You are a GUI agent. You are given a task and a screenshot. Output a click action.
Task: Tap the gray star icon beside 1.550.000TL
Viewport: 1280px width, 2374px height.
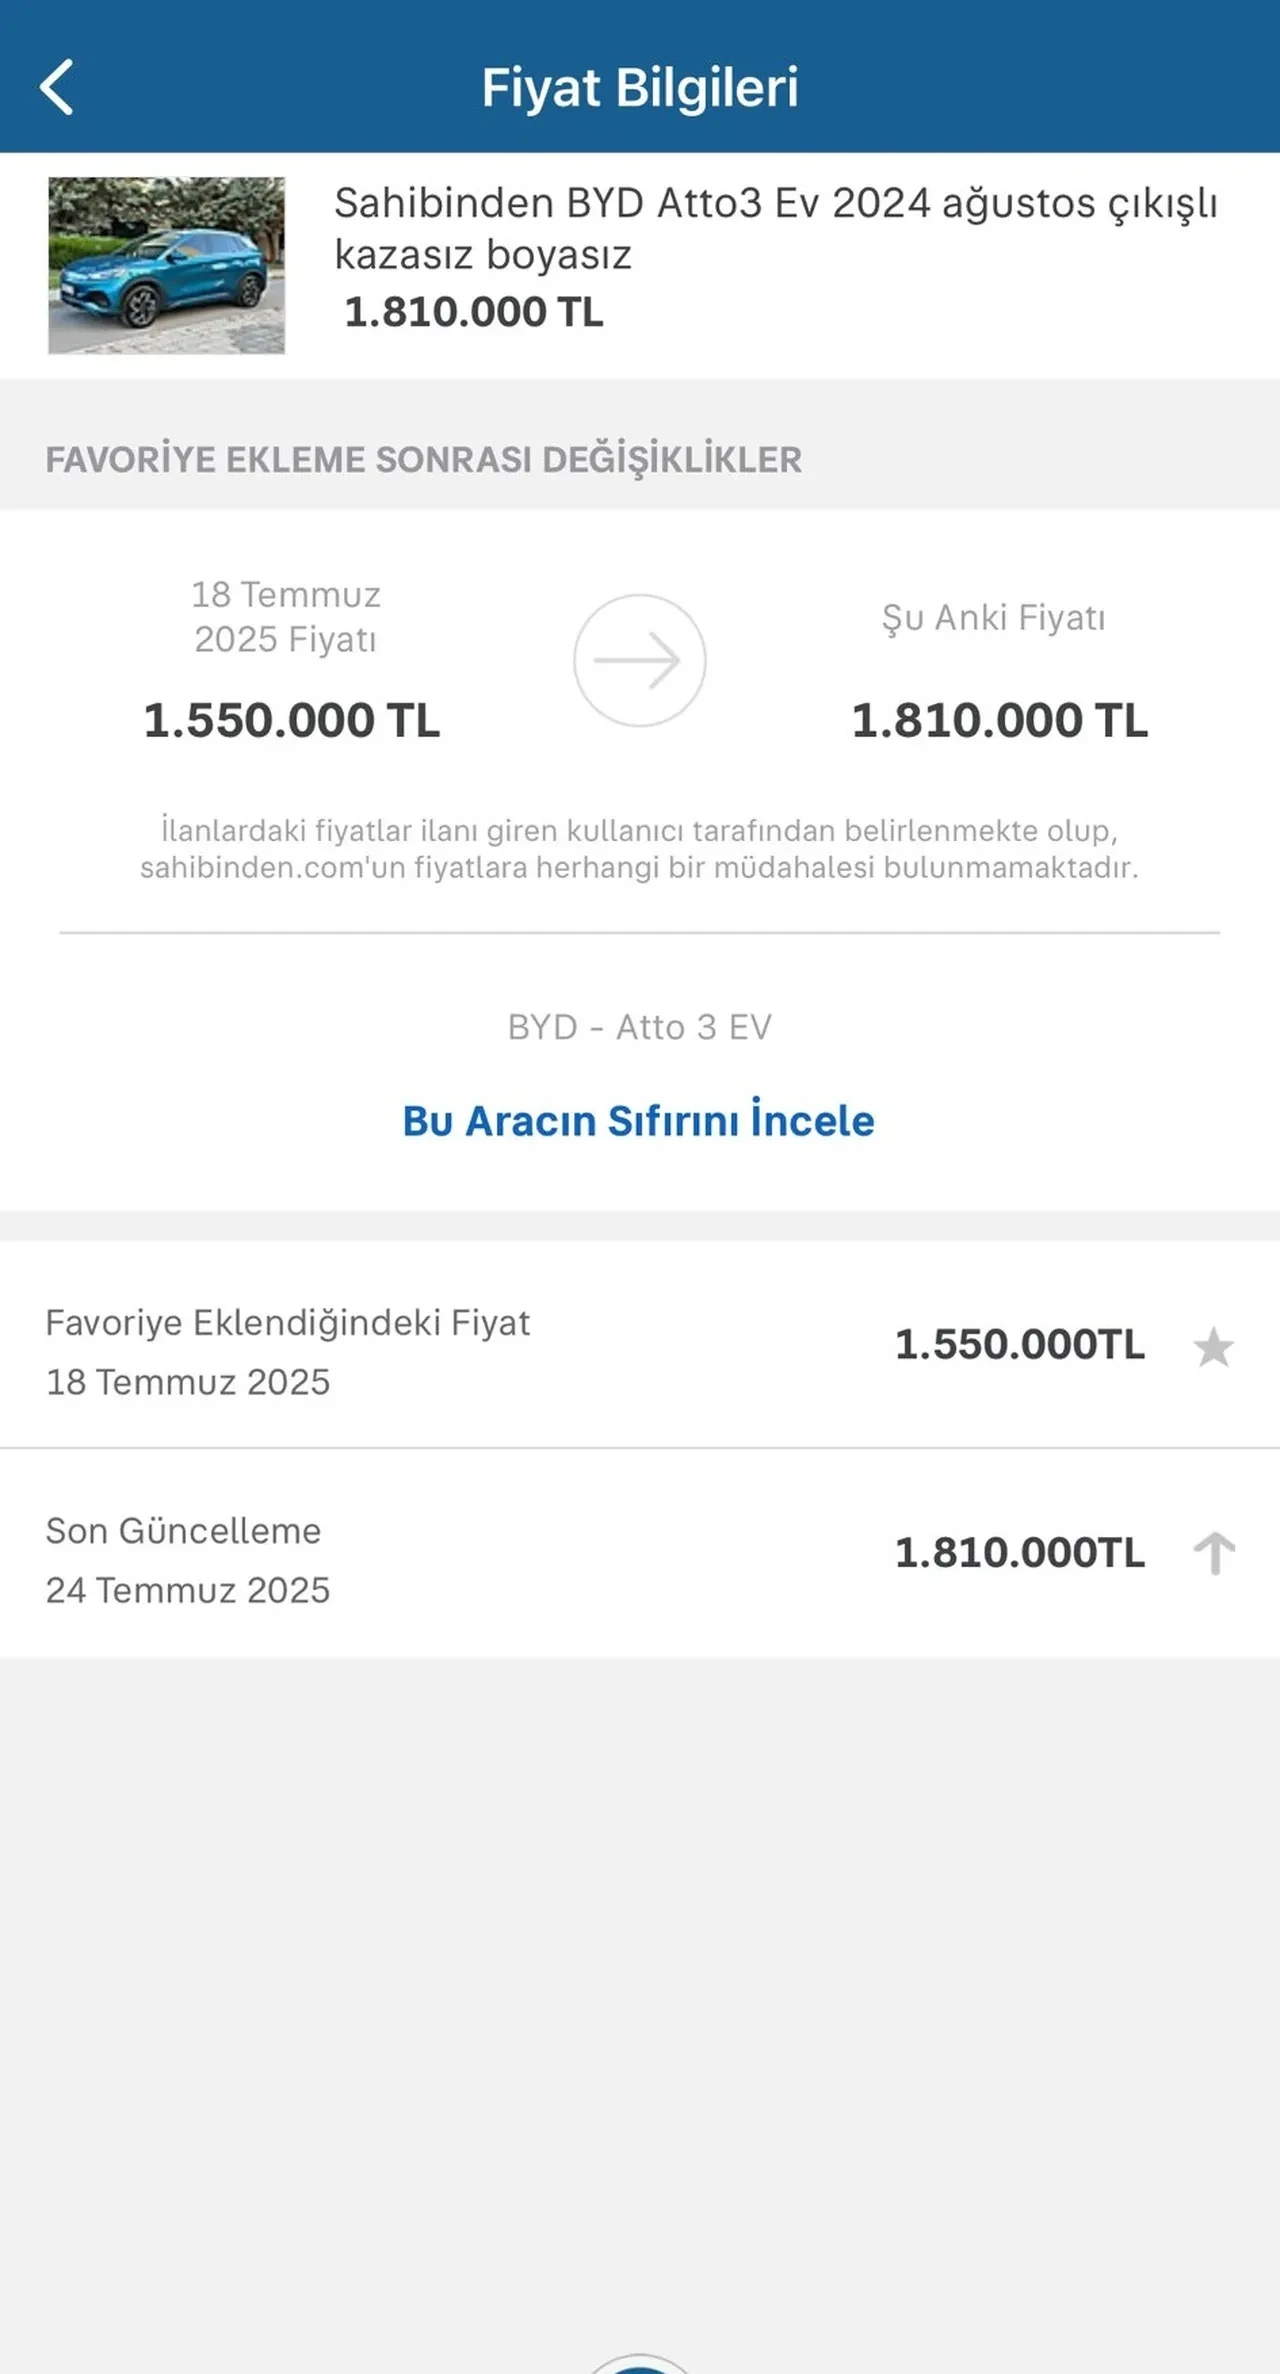(1213, 1347)
